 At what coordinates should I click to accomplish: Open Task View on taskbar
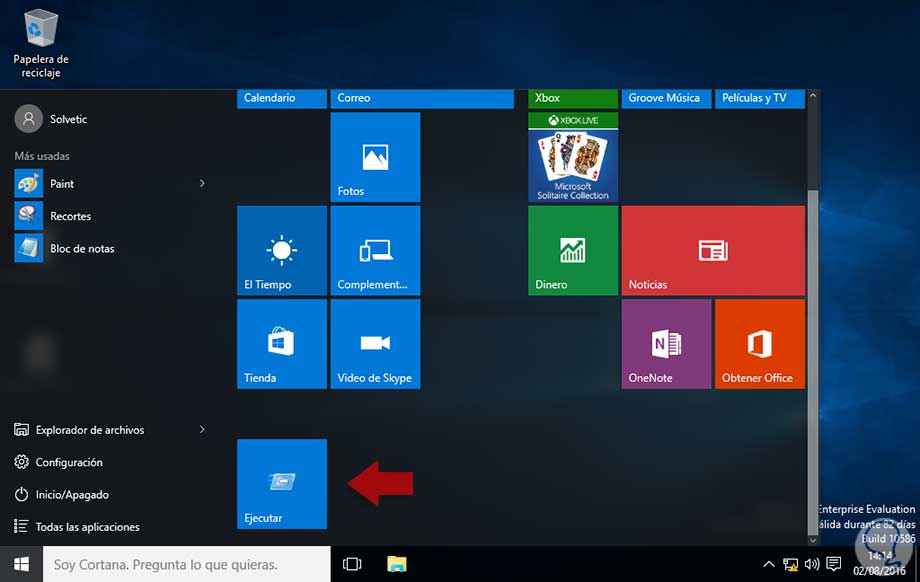pos(352,564)
